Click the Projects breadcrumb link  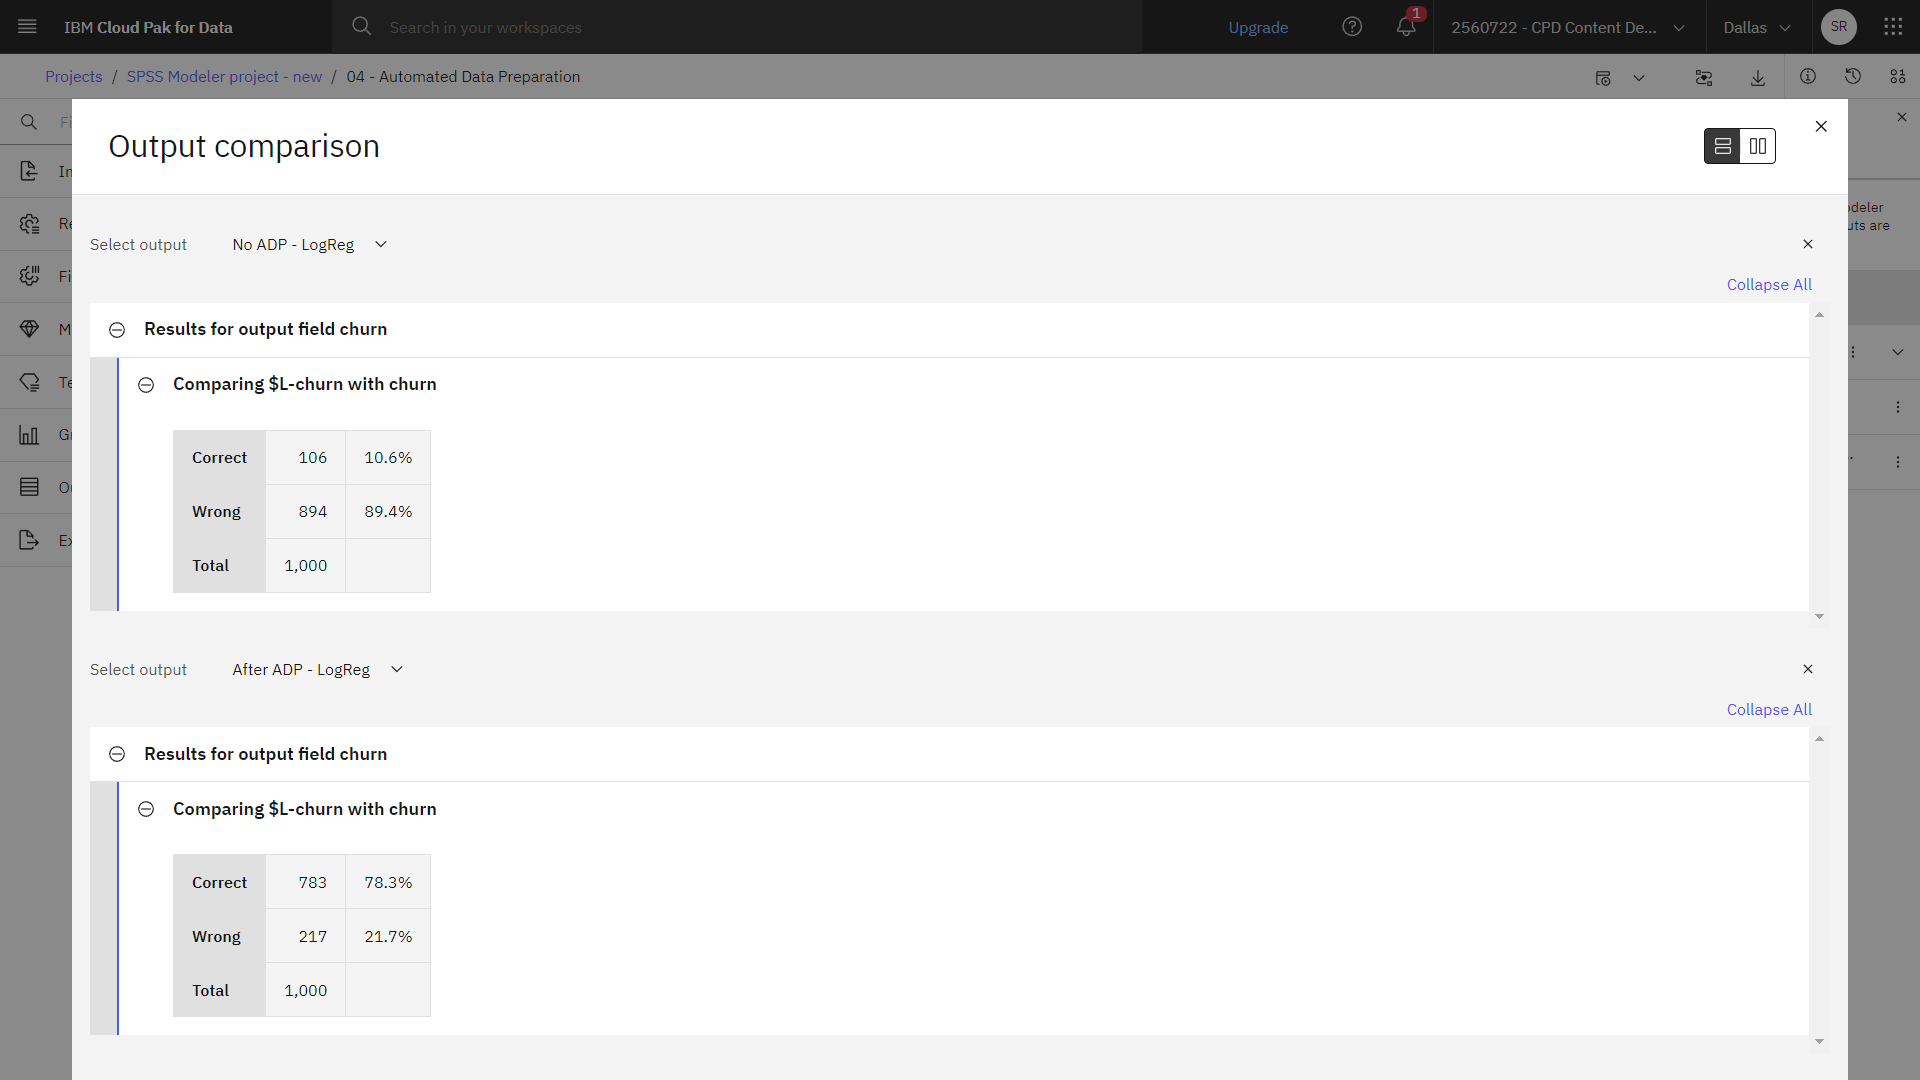74,76
